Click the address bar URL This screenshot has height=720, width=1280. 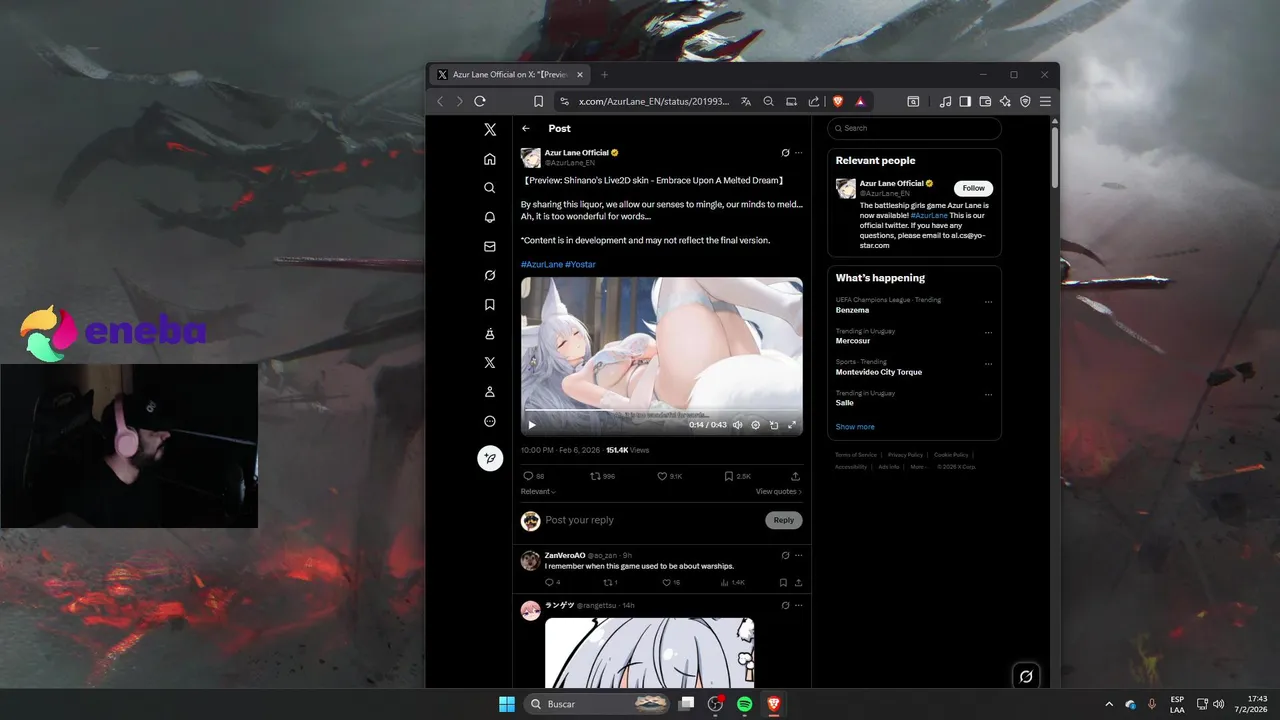coord(654,101)
